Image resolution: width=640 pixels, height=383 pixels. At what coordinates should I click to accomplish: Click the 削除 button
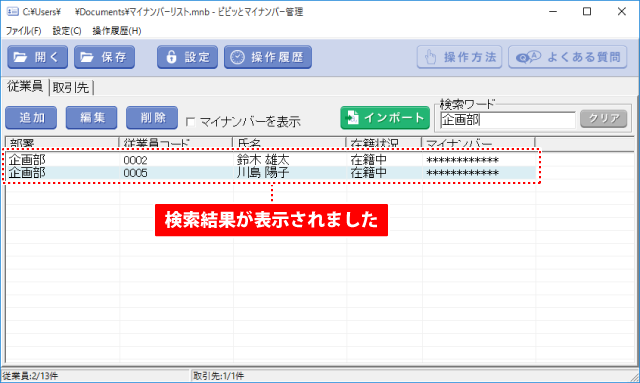(152, 118)
